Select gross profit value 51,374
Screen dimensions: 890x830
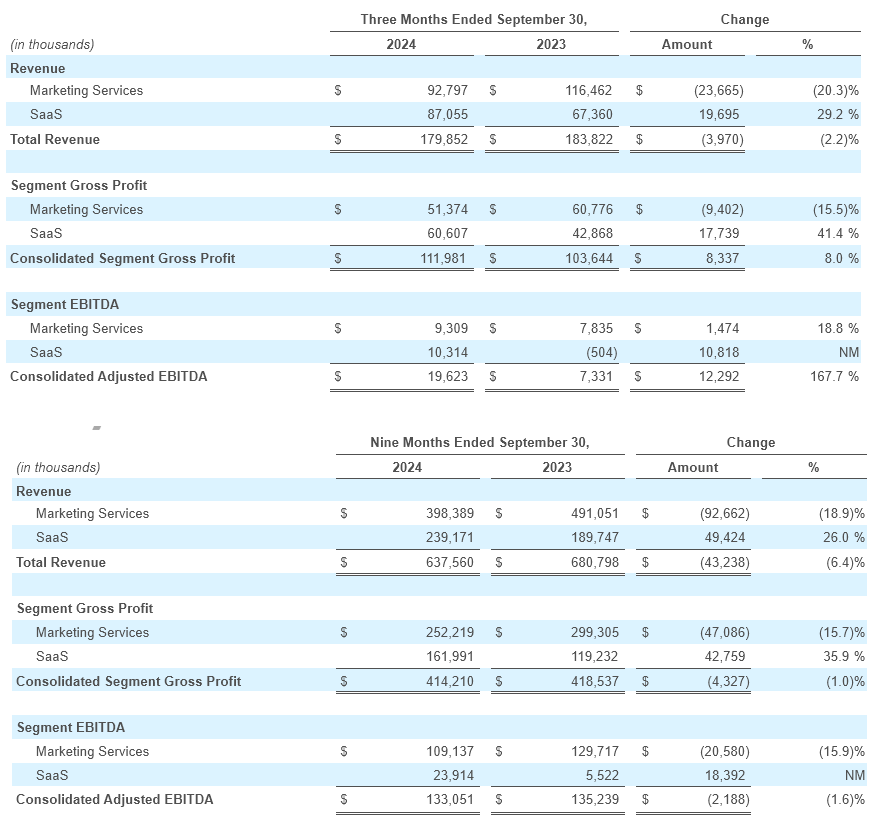point(447,210)
